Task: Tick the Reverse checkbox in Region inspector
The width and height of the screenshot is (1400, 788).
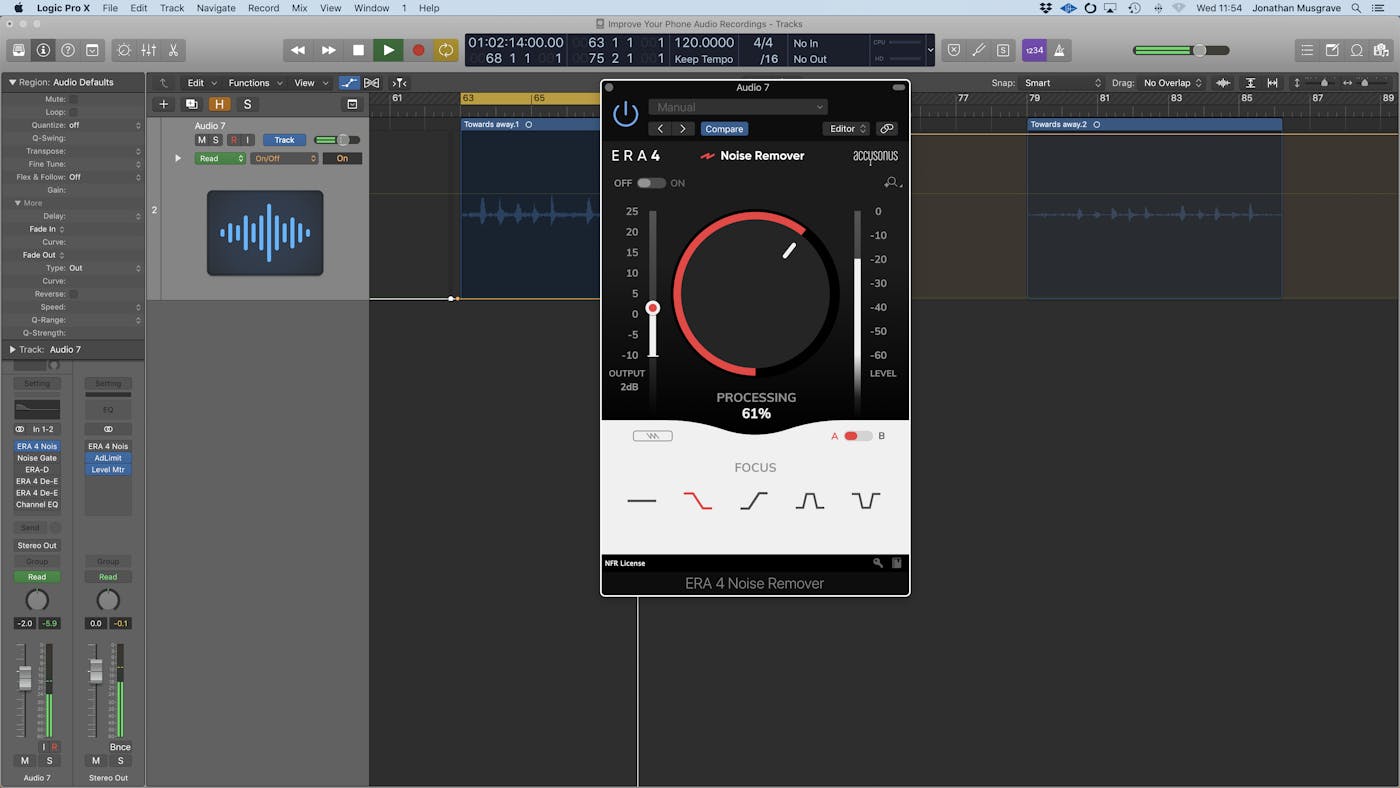Action: coord(73,294)
